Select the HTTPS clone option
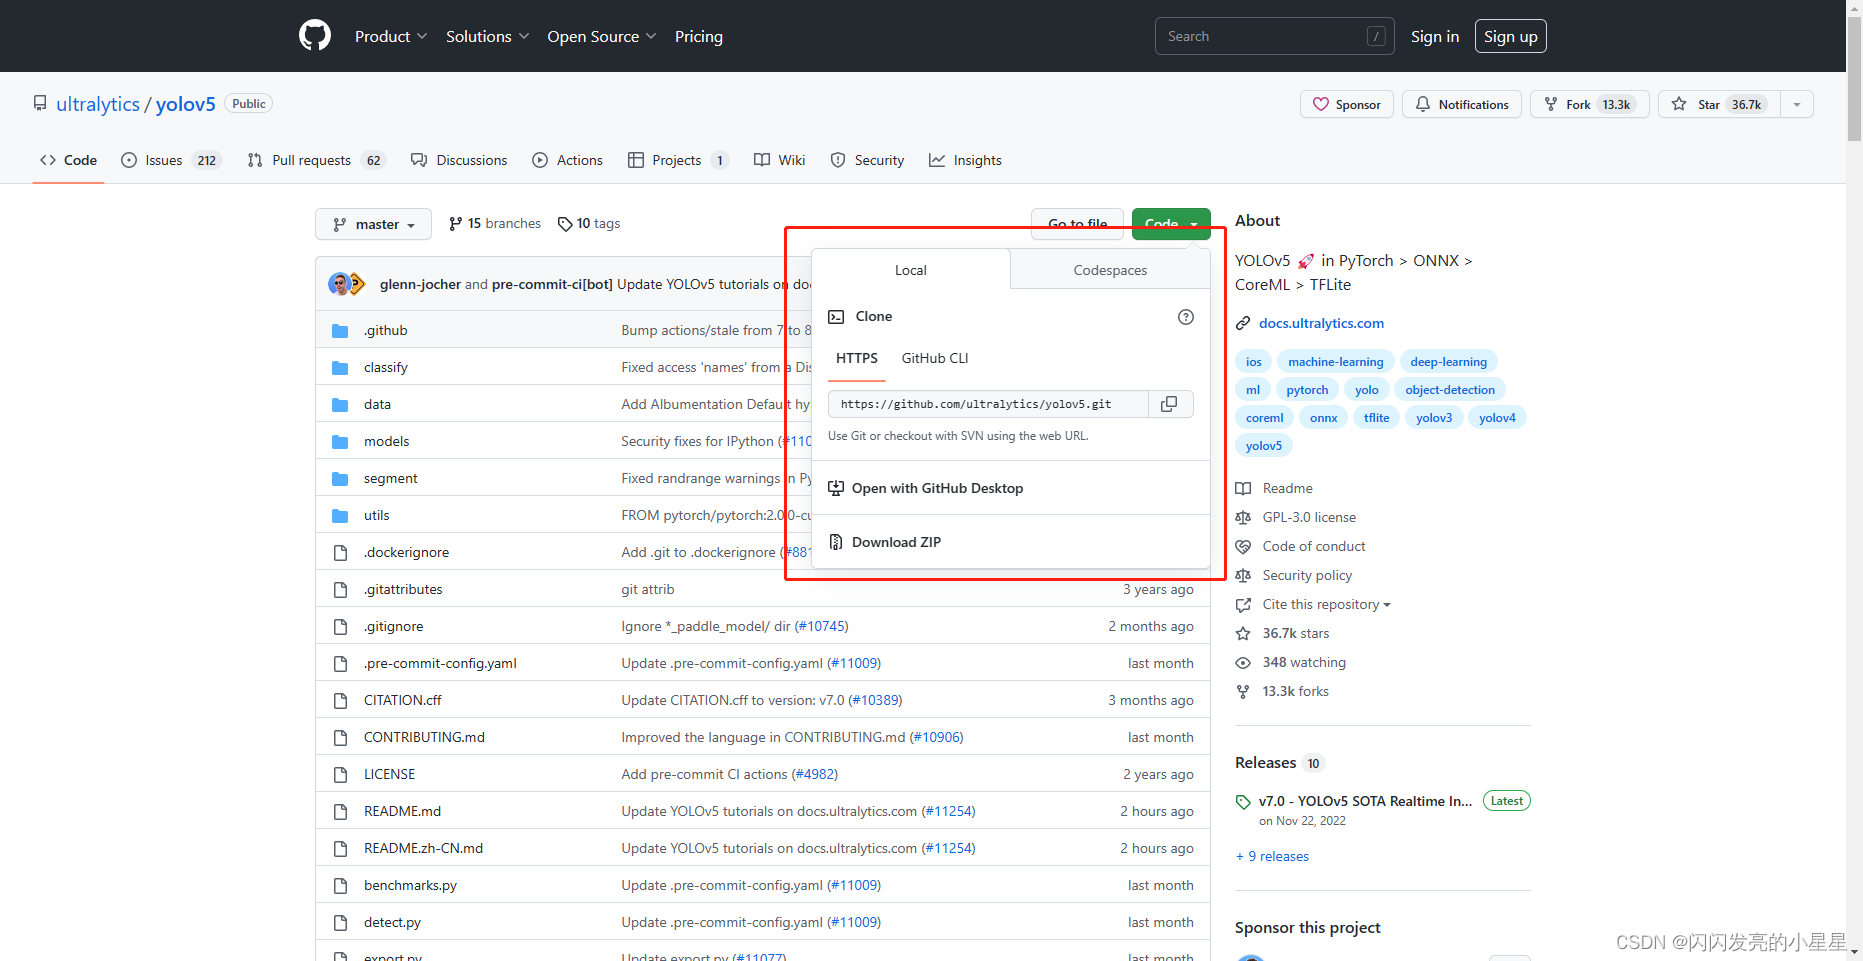 coord(857,358)
